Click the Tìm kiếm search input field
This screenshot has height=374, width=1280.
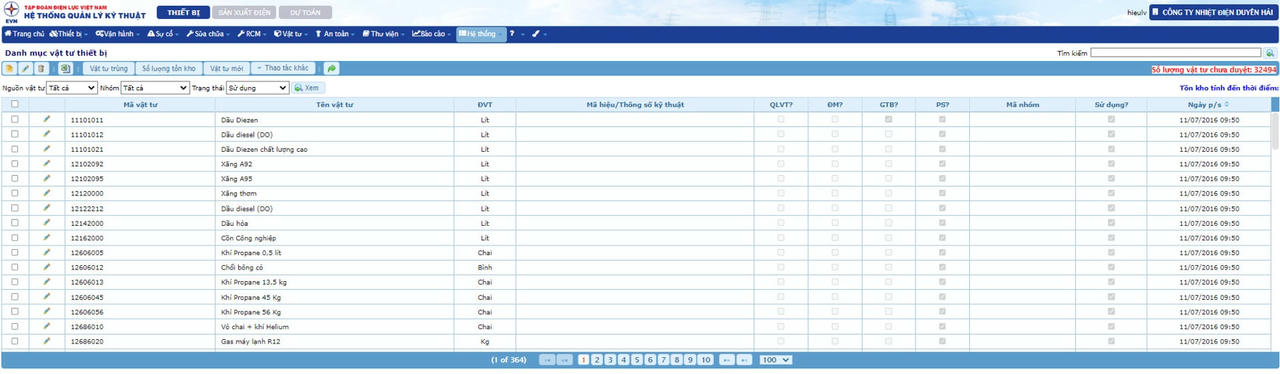point(1176,53)
